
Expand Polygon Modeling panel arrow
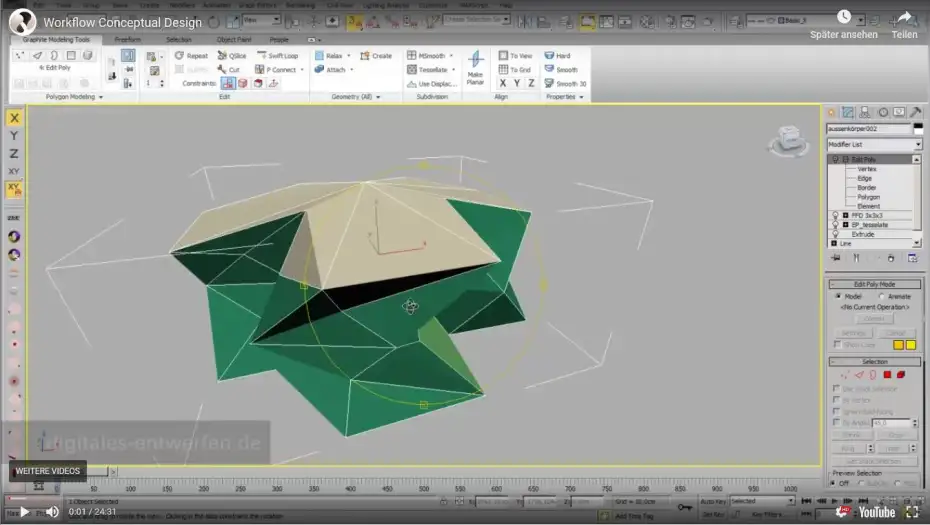click(x=101, y=97)
